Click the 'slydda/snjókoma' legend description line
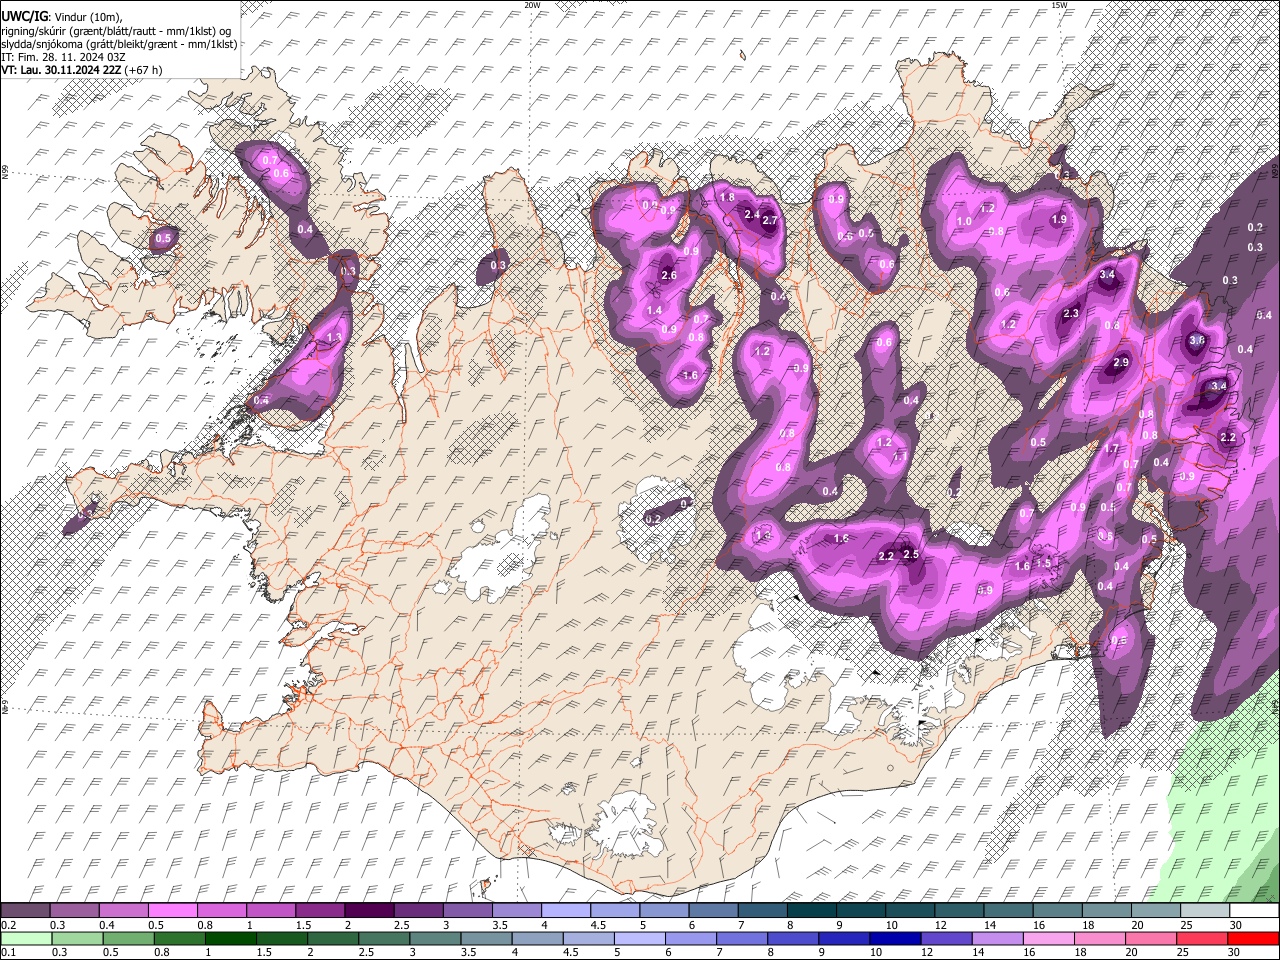 [x=119, y=44]
